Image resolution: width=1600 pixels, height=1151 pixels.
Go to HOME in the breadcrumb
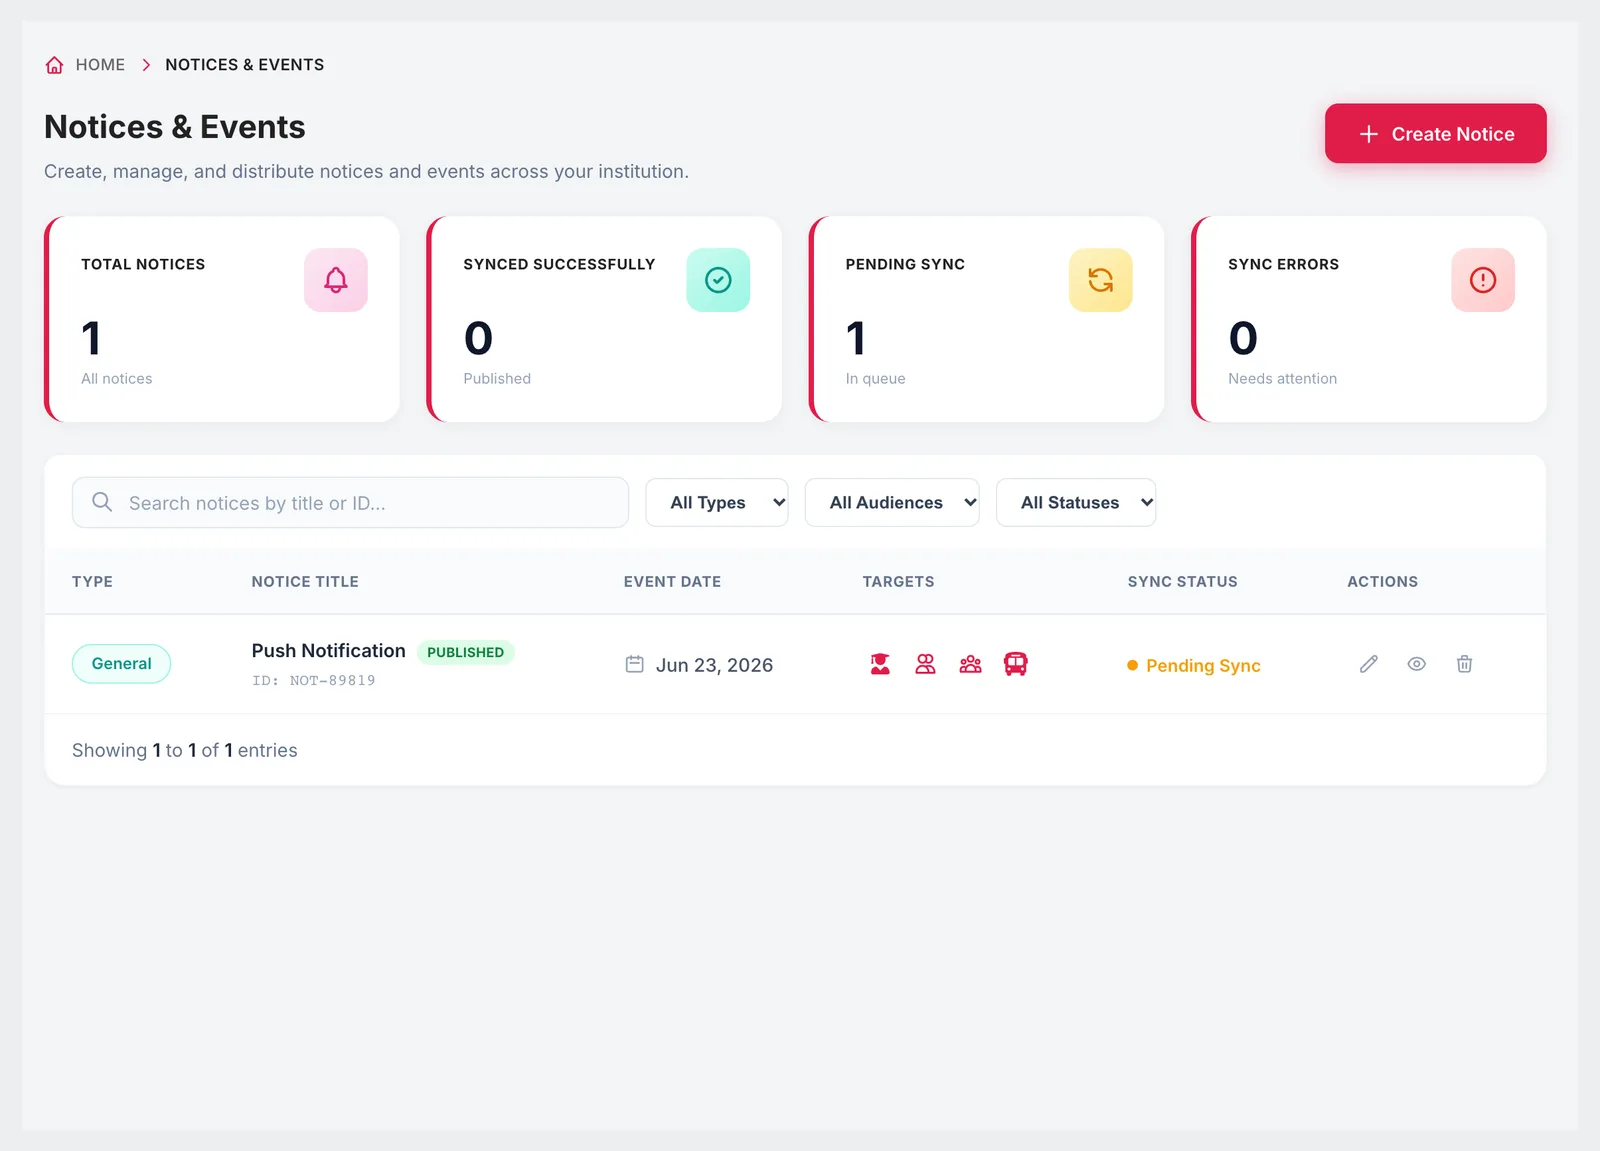point(100,65)
